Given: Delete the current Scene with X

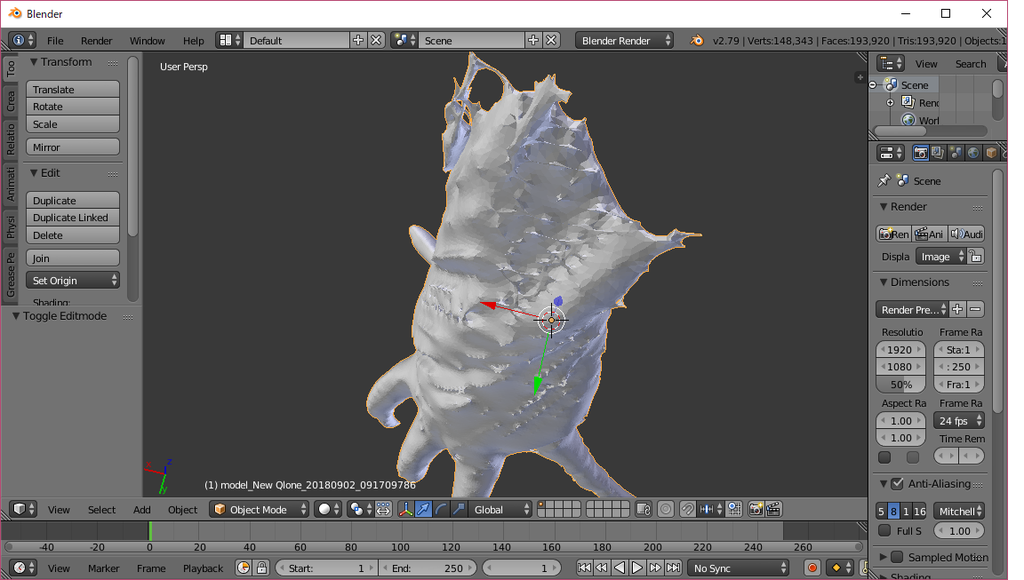Looking at the screenshot, I should click(x=552, y=40).
